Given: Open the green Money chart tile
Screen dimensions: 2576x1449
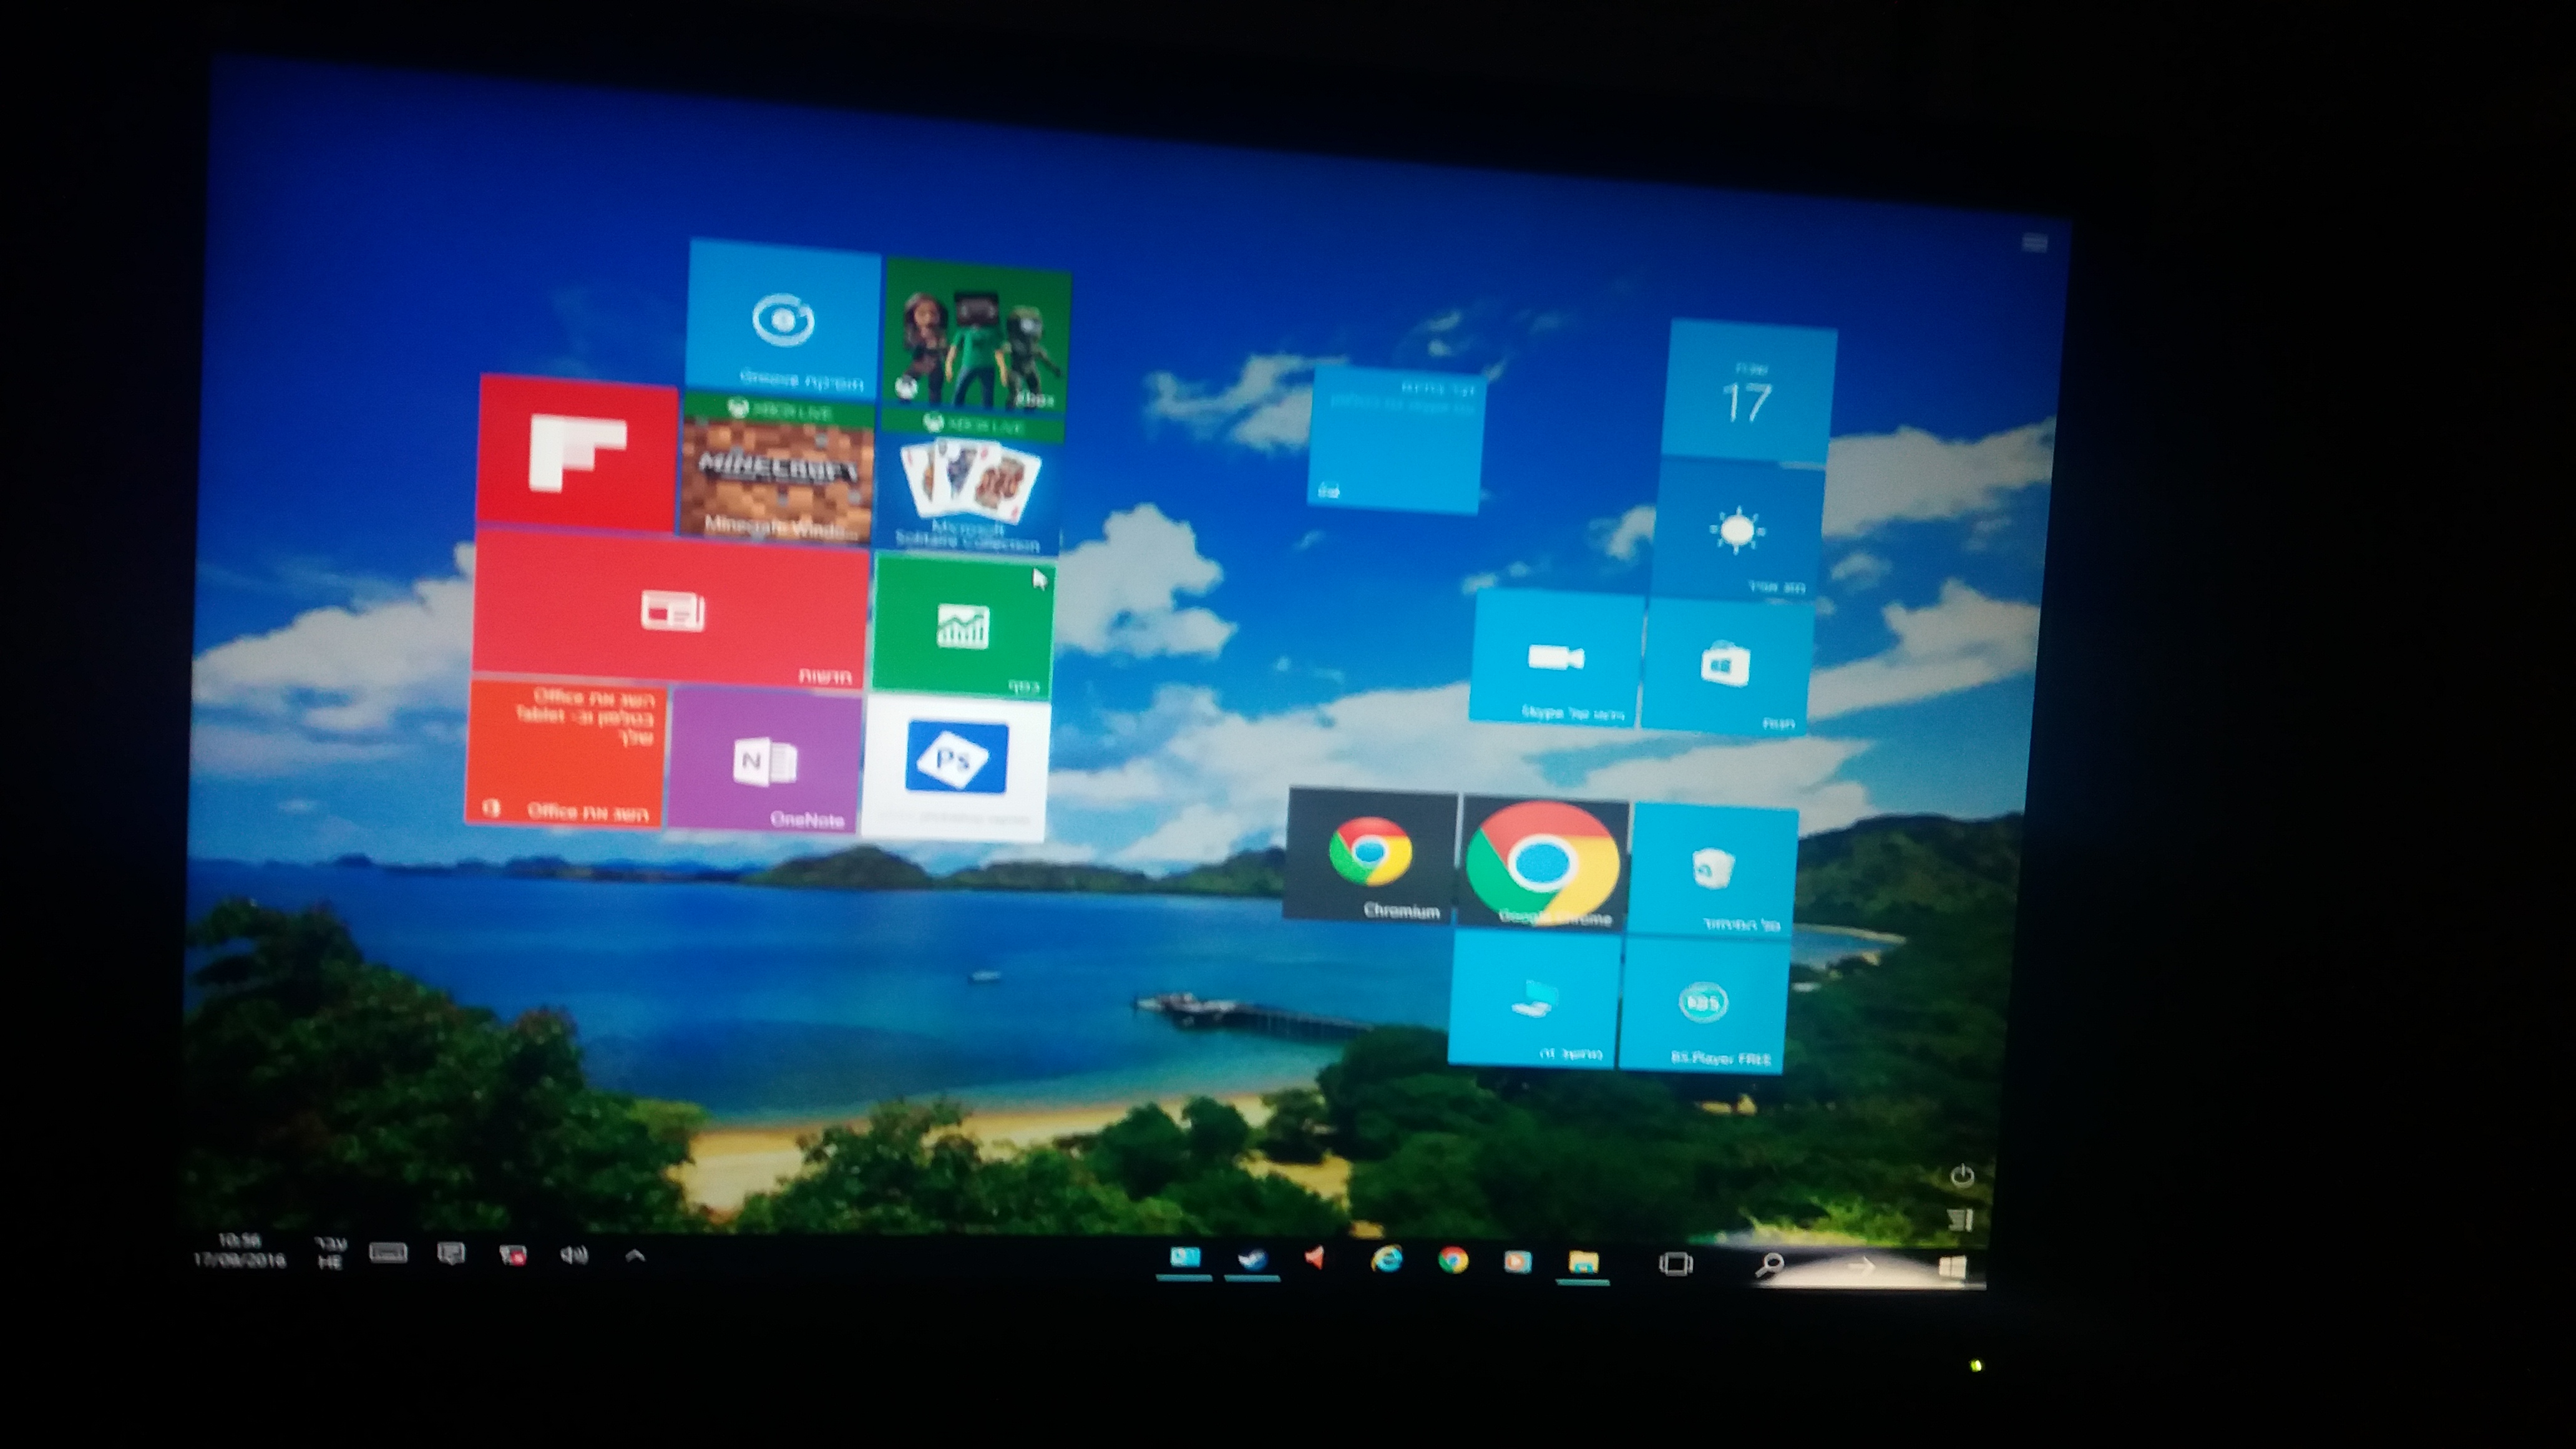Looking at the screenshot, I should [x=962, y=627].
